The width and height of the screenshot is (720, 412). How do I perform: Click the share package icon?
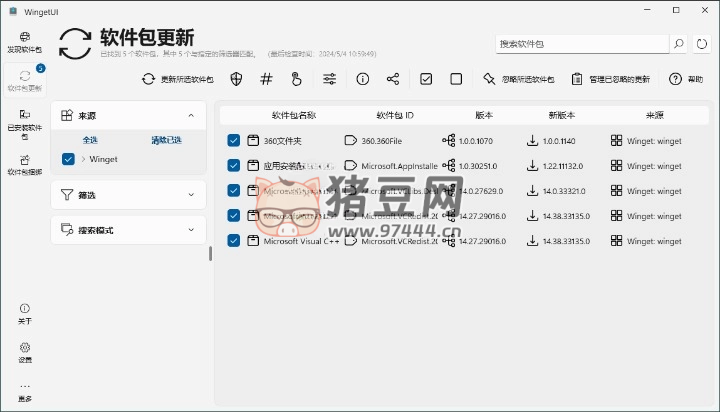click(392, 79)
